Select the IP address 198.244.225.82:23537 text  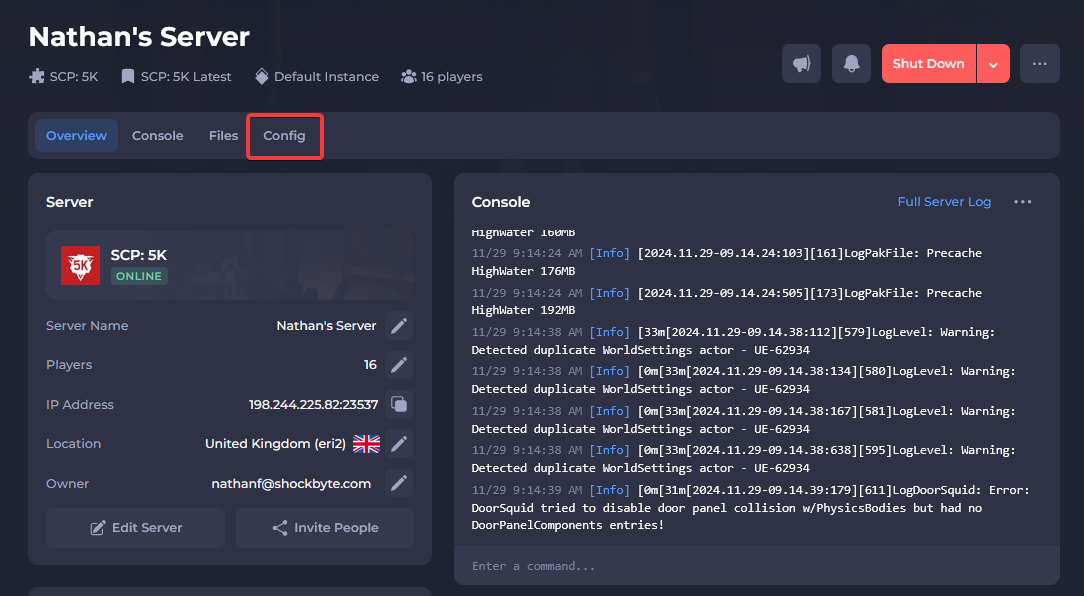click(x=313, y=404)
